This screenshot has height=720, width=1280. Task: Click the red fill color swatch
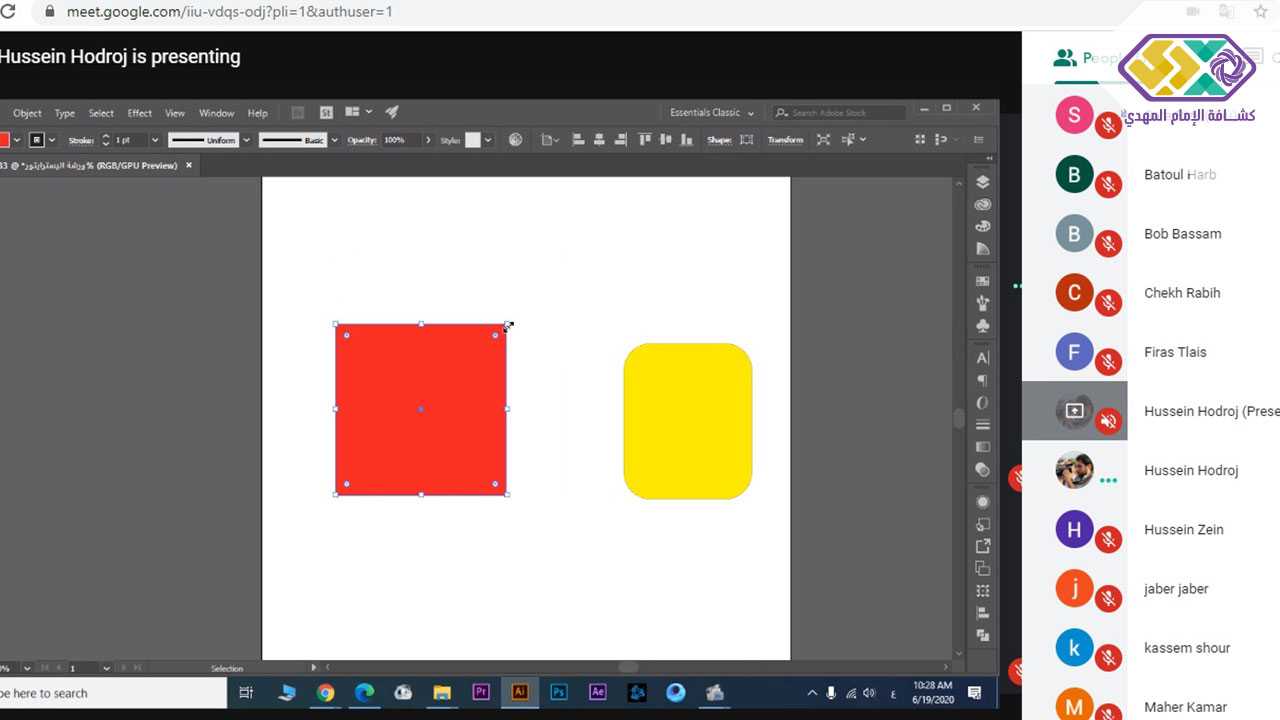(4, 140)
